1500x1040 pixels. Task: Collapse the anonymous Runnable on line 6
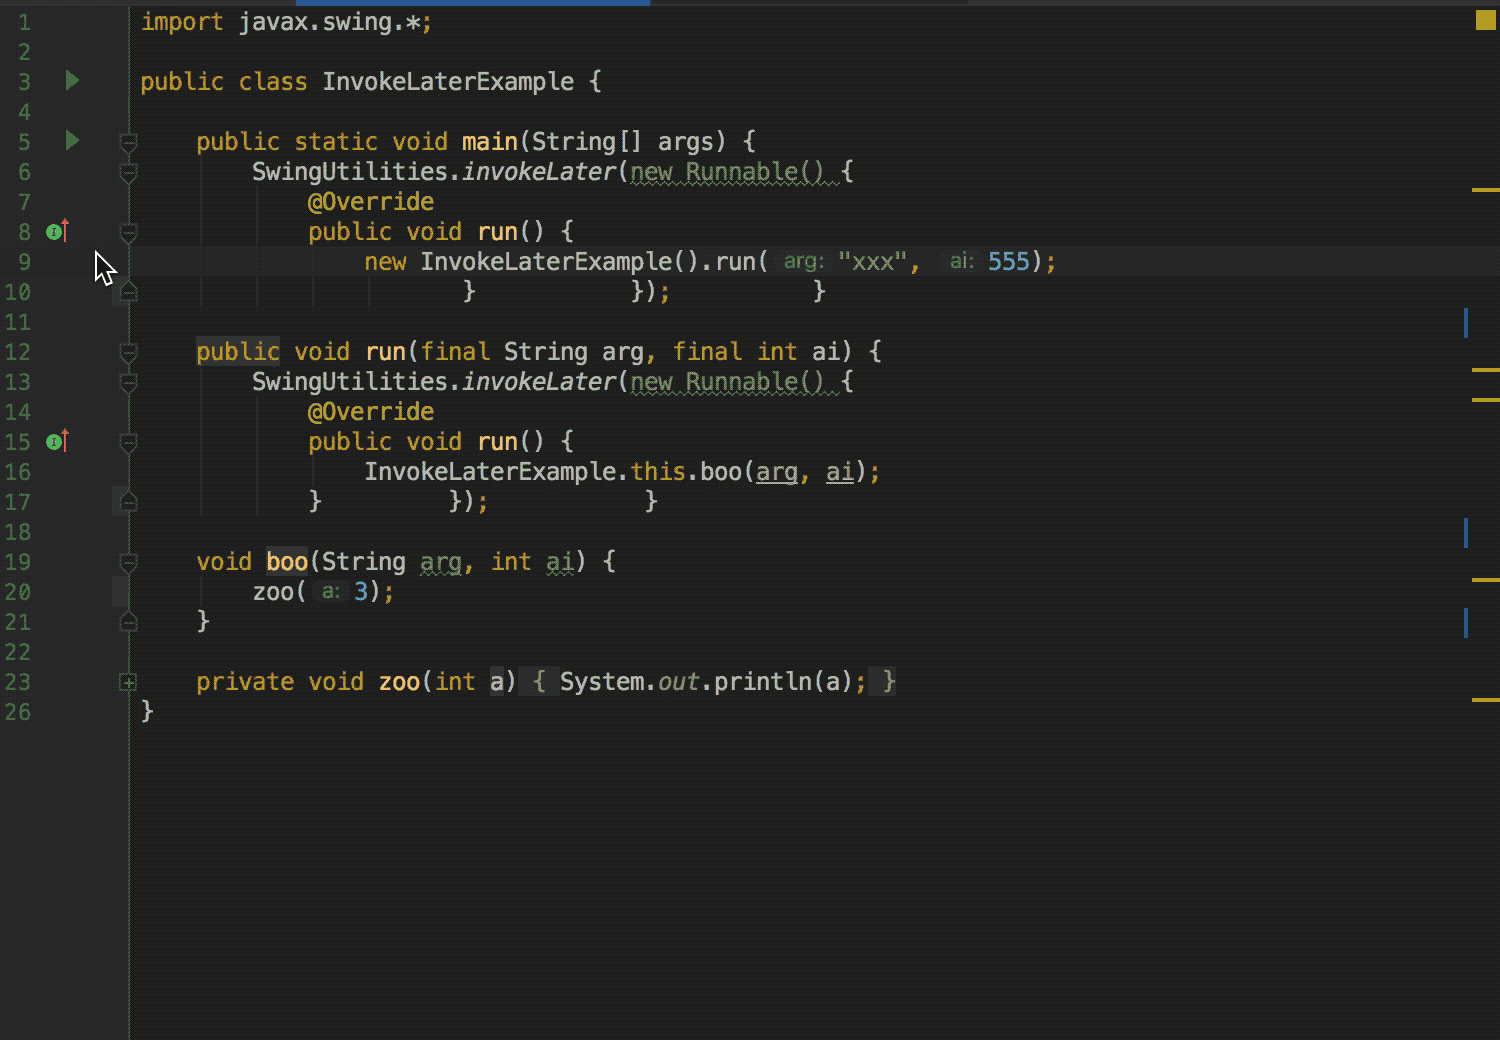(128, 173)
